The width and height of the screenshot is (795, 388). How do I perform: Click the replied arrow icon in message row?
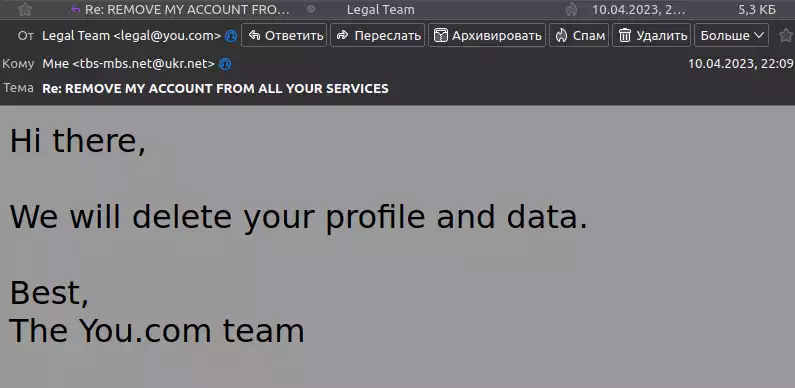(76, 9)
